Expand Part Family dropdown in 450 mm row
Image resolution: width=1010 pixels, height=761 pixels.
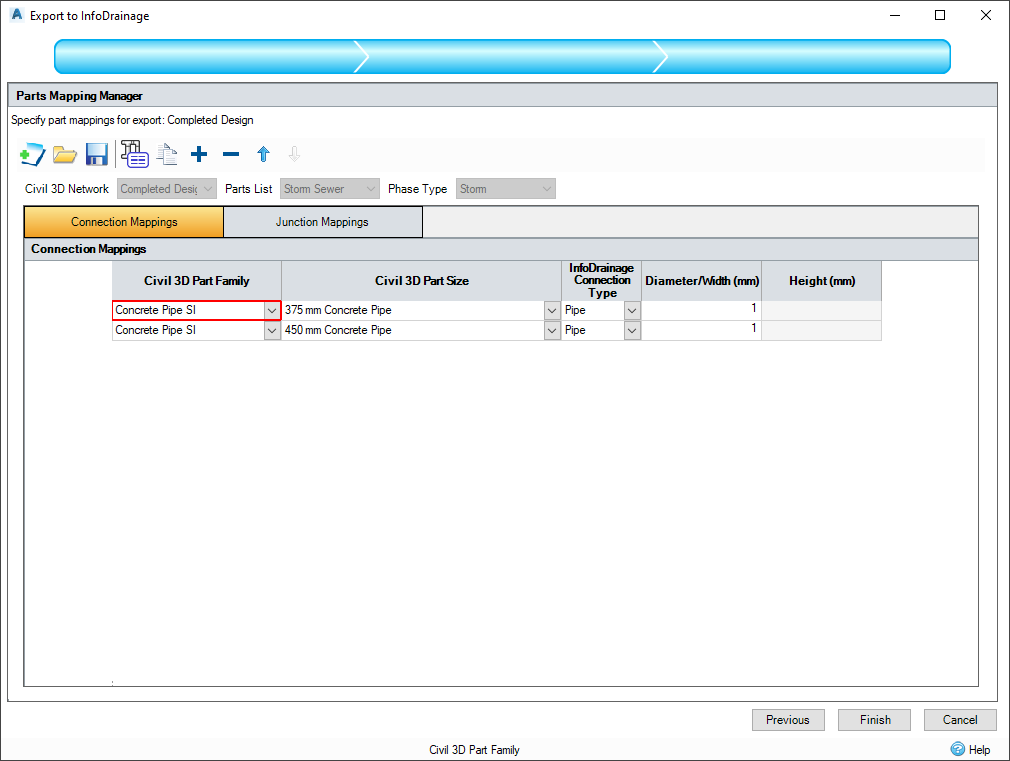[272, 331]
